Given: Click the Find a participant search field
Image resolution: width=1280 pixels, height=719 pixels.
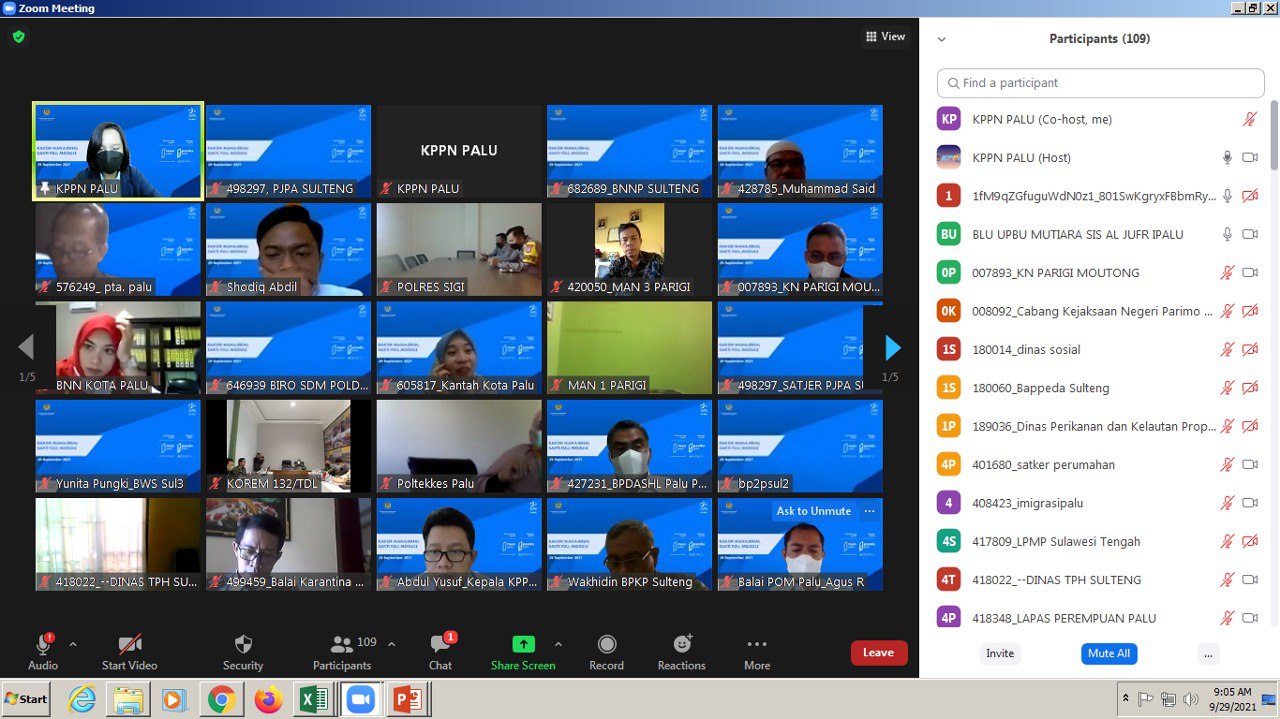Looking at the screenshot, I should coord(1100,83).
